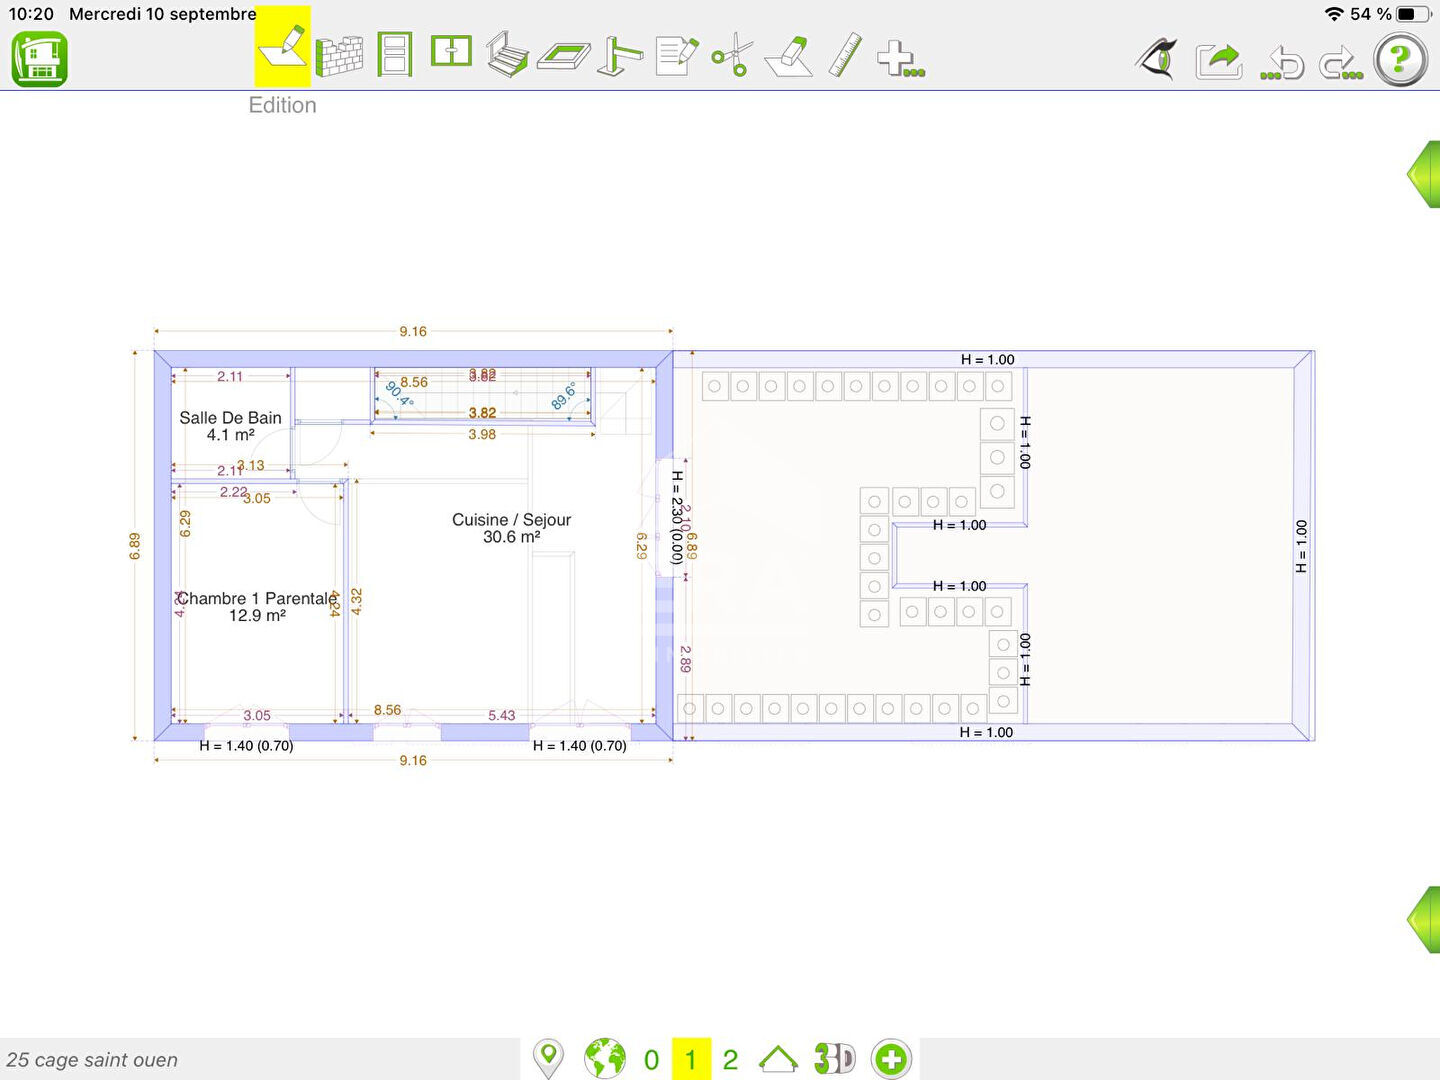
Task: Select the ruler measurement tool
Action: pos(845,55)
